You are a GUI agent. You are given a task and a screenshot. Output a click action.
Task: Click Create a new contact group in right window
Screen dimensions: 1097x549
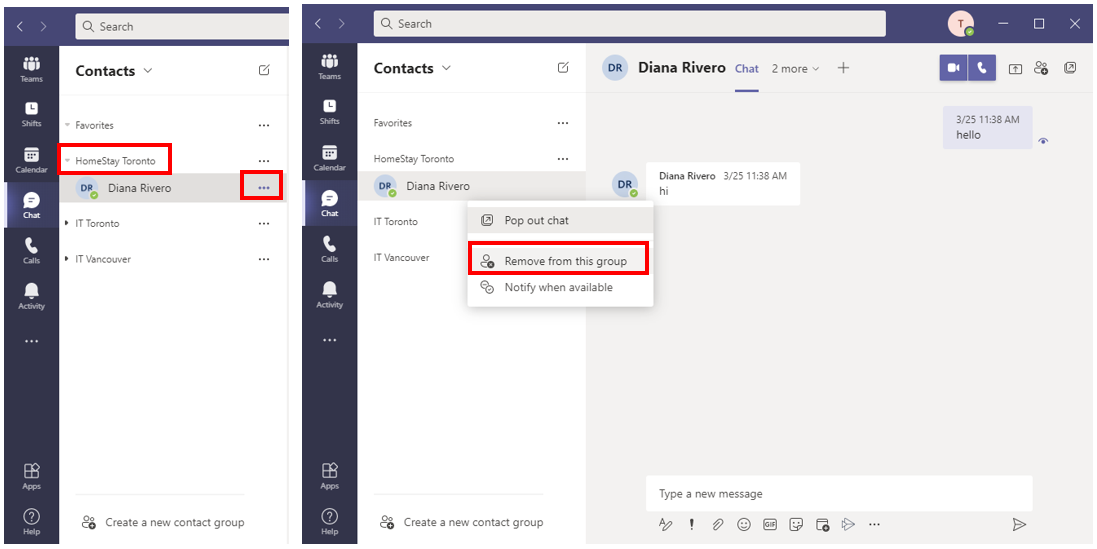point(462,522)
